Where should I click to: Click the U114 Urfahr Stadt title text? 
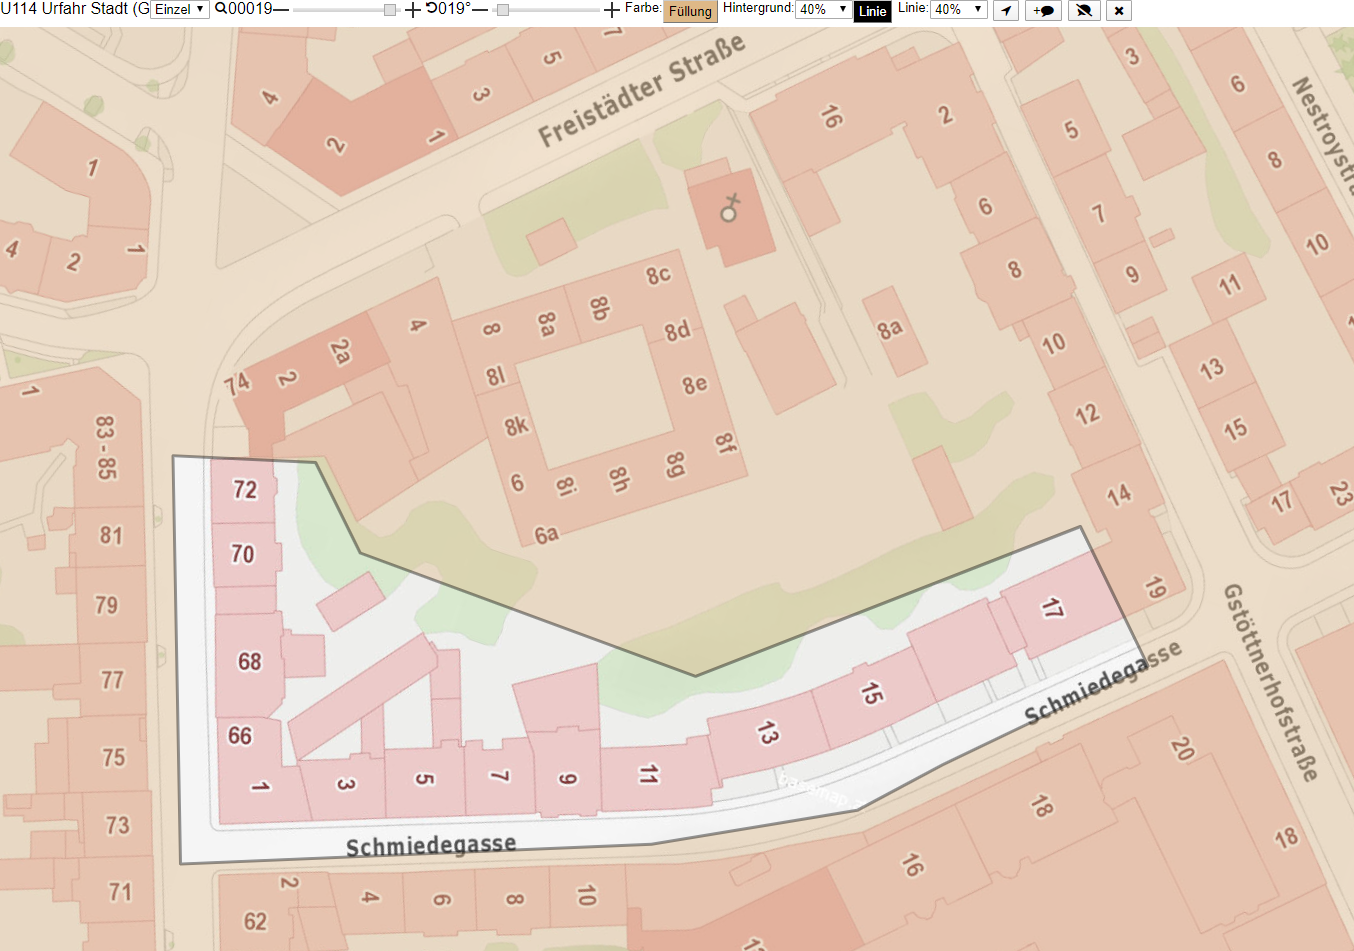pos(75,9)
